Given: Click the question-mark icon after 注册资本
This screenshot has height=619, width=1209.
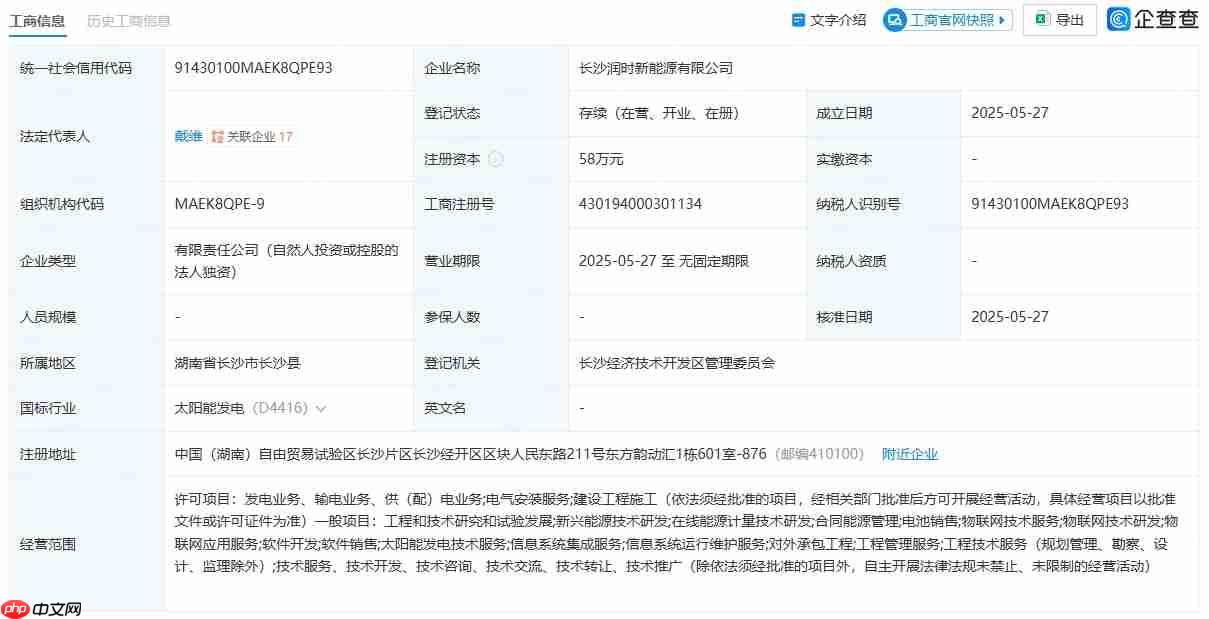Looking at the screenshot, I should coord(497,158).
